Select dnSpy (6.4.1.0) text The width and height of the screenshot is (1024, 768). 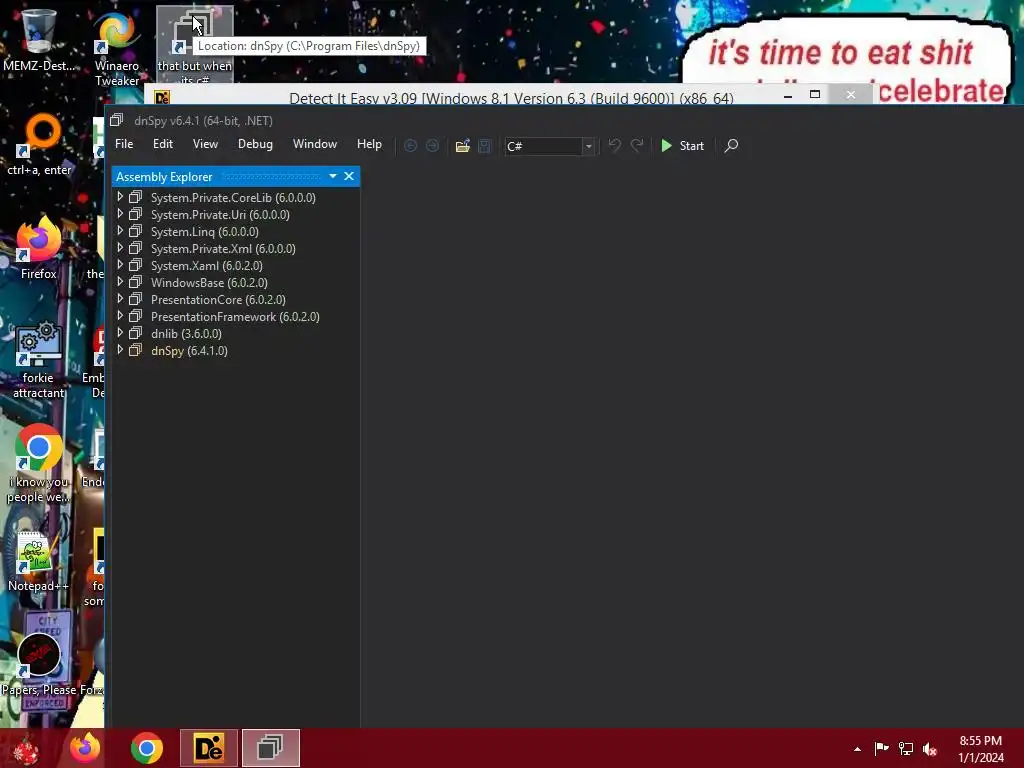coord(189,350)
